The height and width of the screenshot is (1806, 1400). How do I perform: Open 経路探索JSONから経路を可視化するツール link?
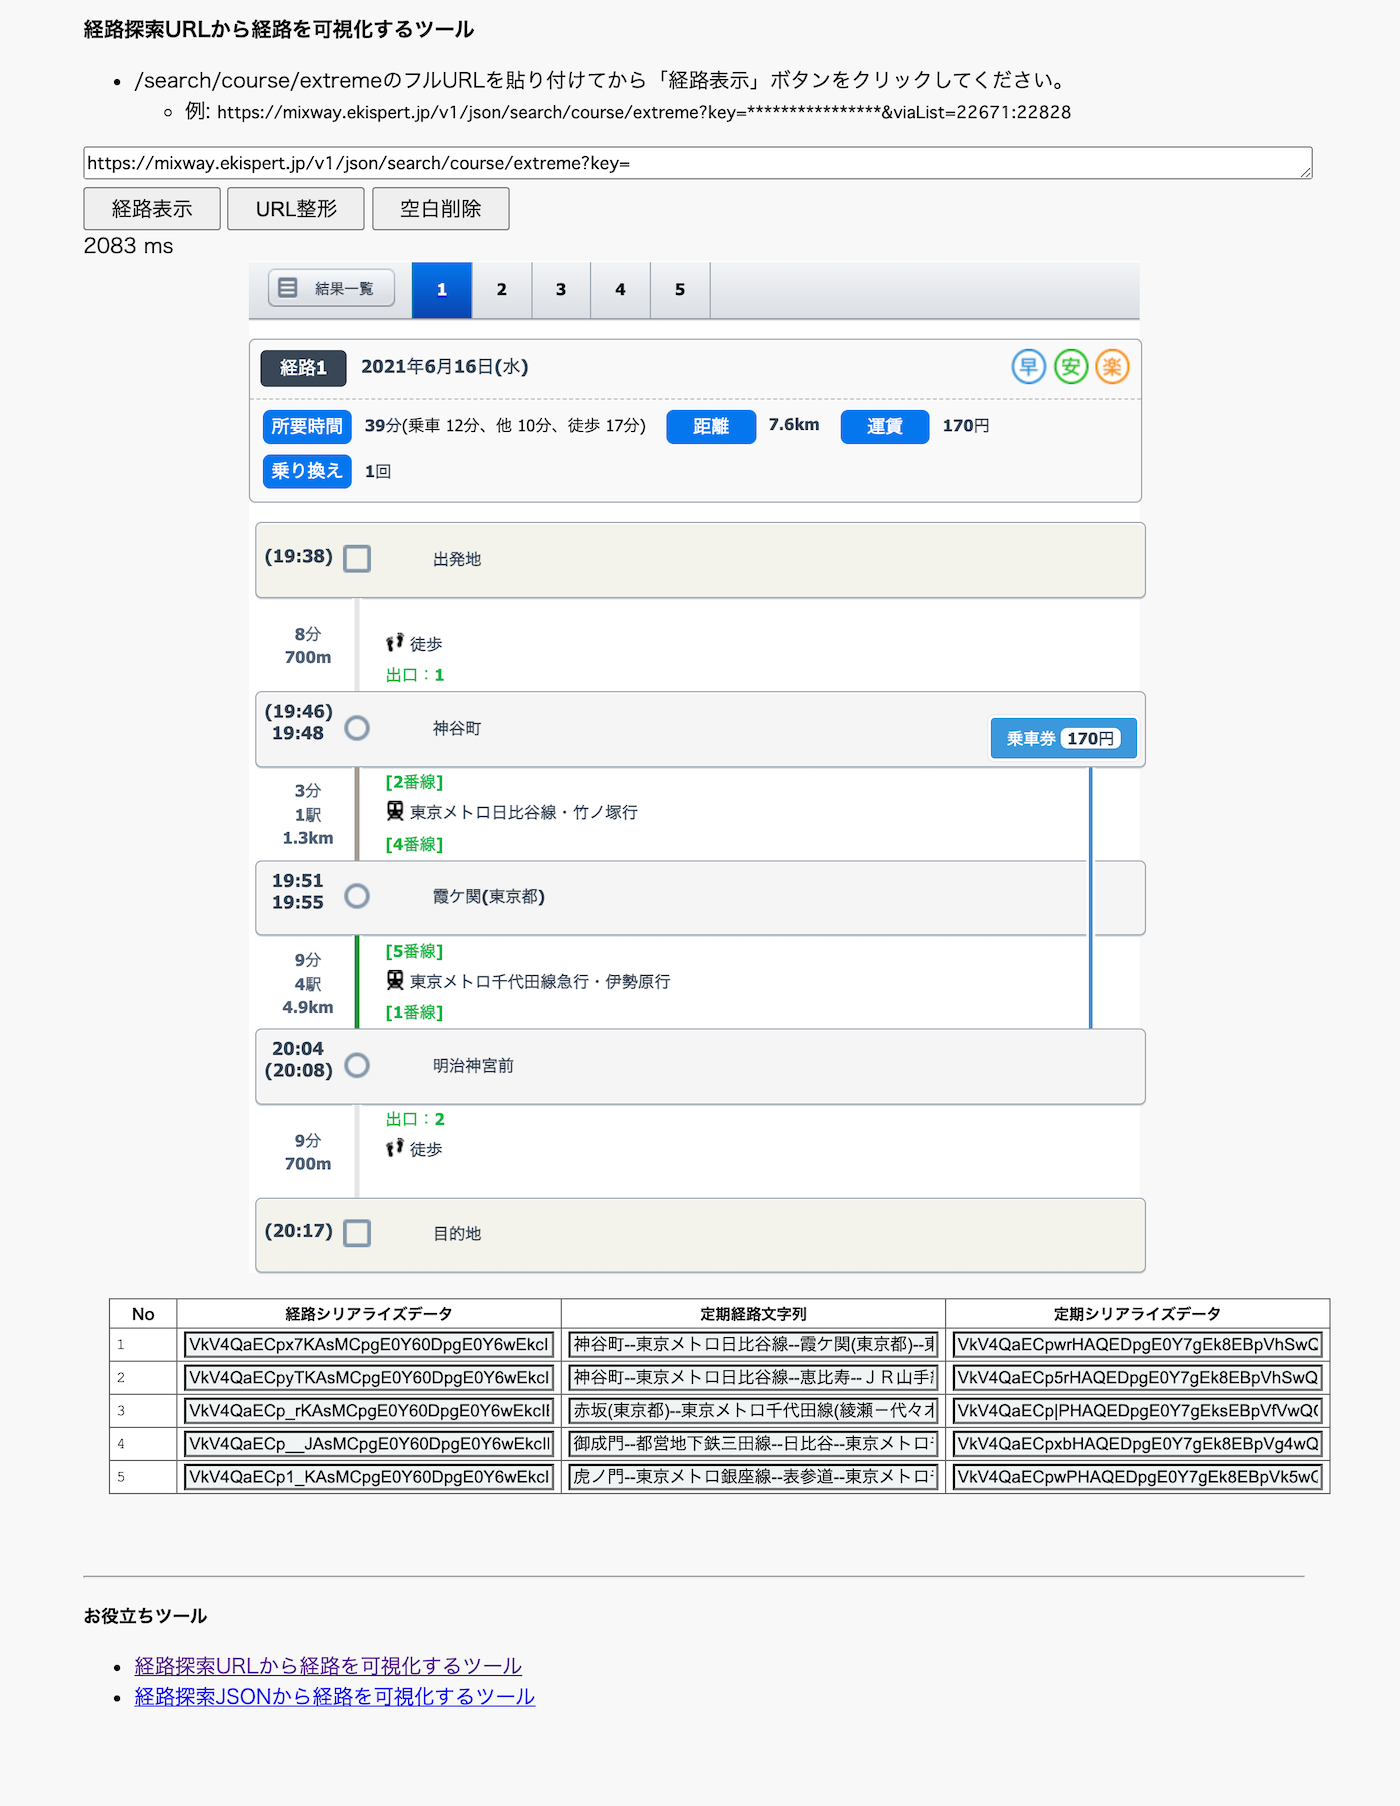334,1697
